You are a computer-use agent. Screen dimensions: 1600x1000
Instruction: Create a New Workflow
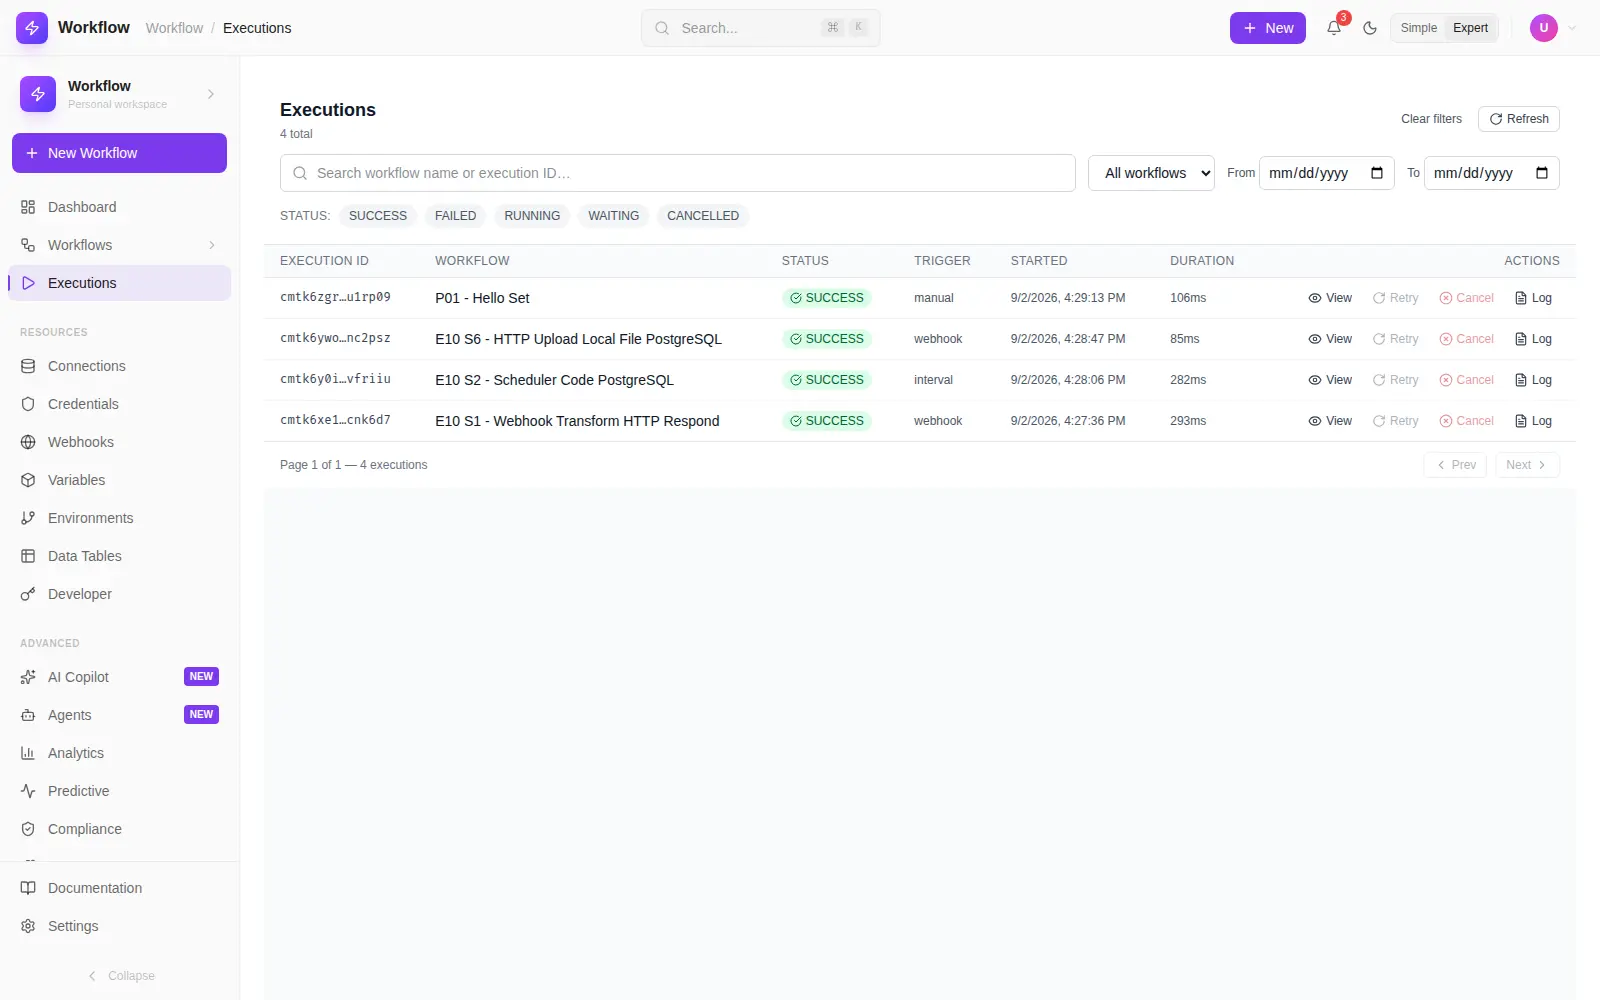pyautogui.click(x=119, y=153)
